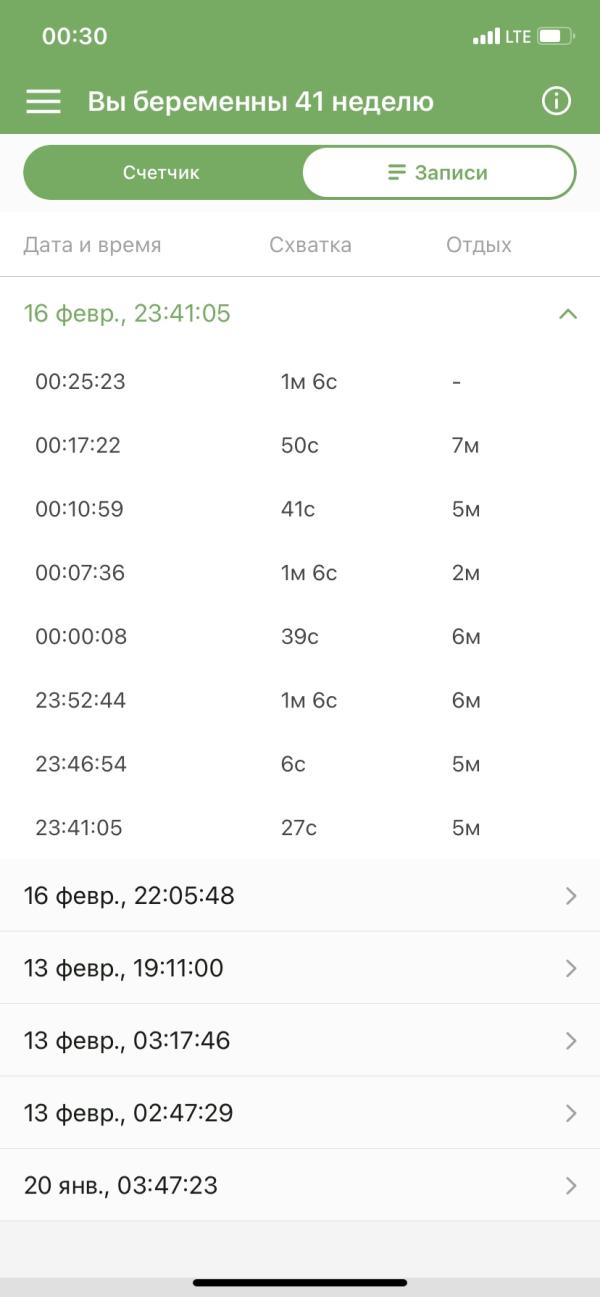Tap the Вы беременны 41 неделю title
Viewport: 600px width, 1297px height.
(x=260, y=102)
